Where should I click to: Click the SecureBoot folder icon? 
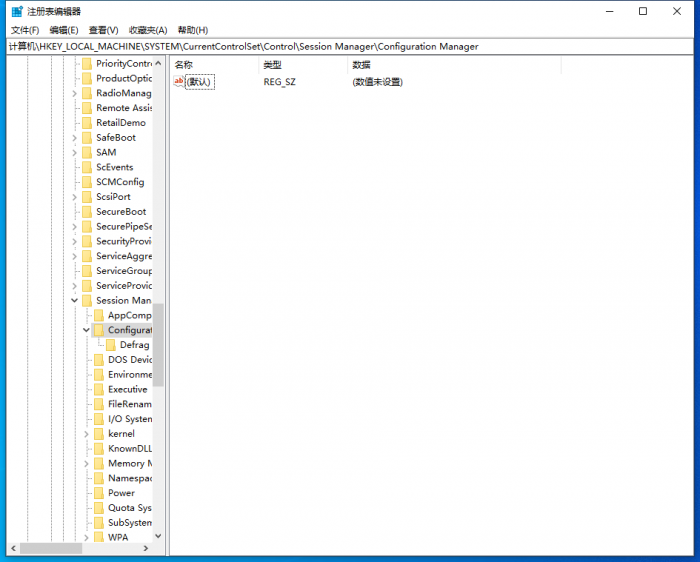click(x=87, y=212)
